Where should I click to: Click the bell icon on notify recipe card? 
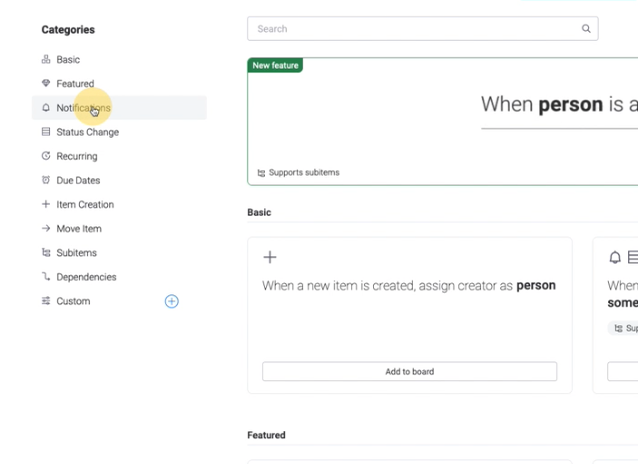coord(615,257)
